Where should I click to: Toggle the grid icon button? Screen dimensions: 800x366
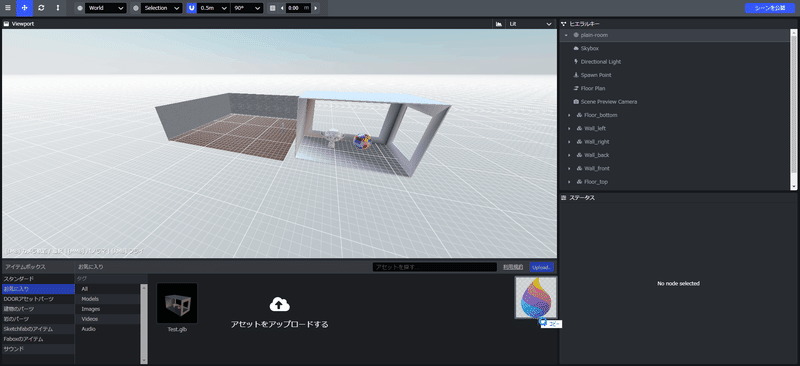pos(272,8)
